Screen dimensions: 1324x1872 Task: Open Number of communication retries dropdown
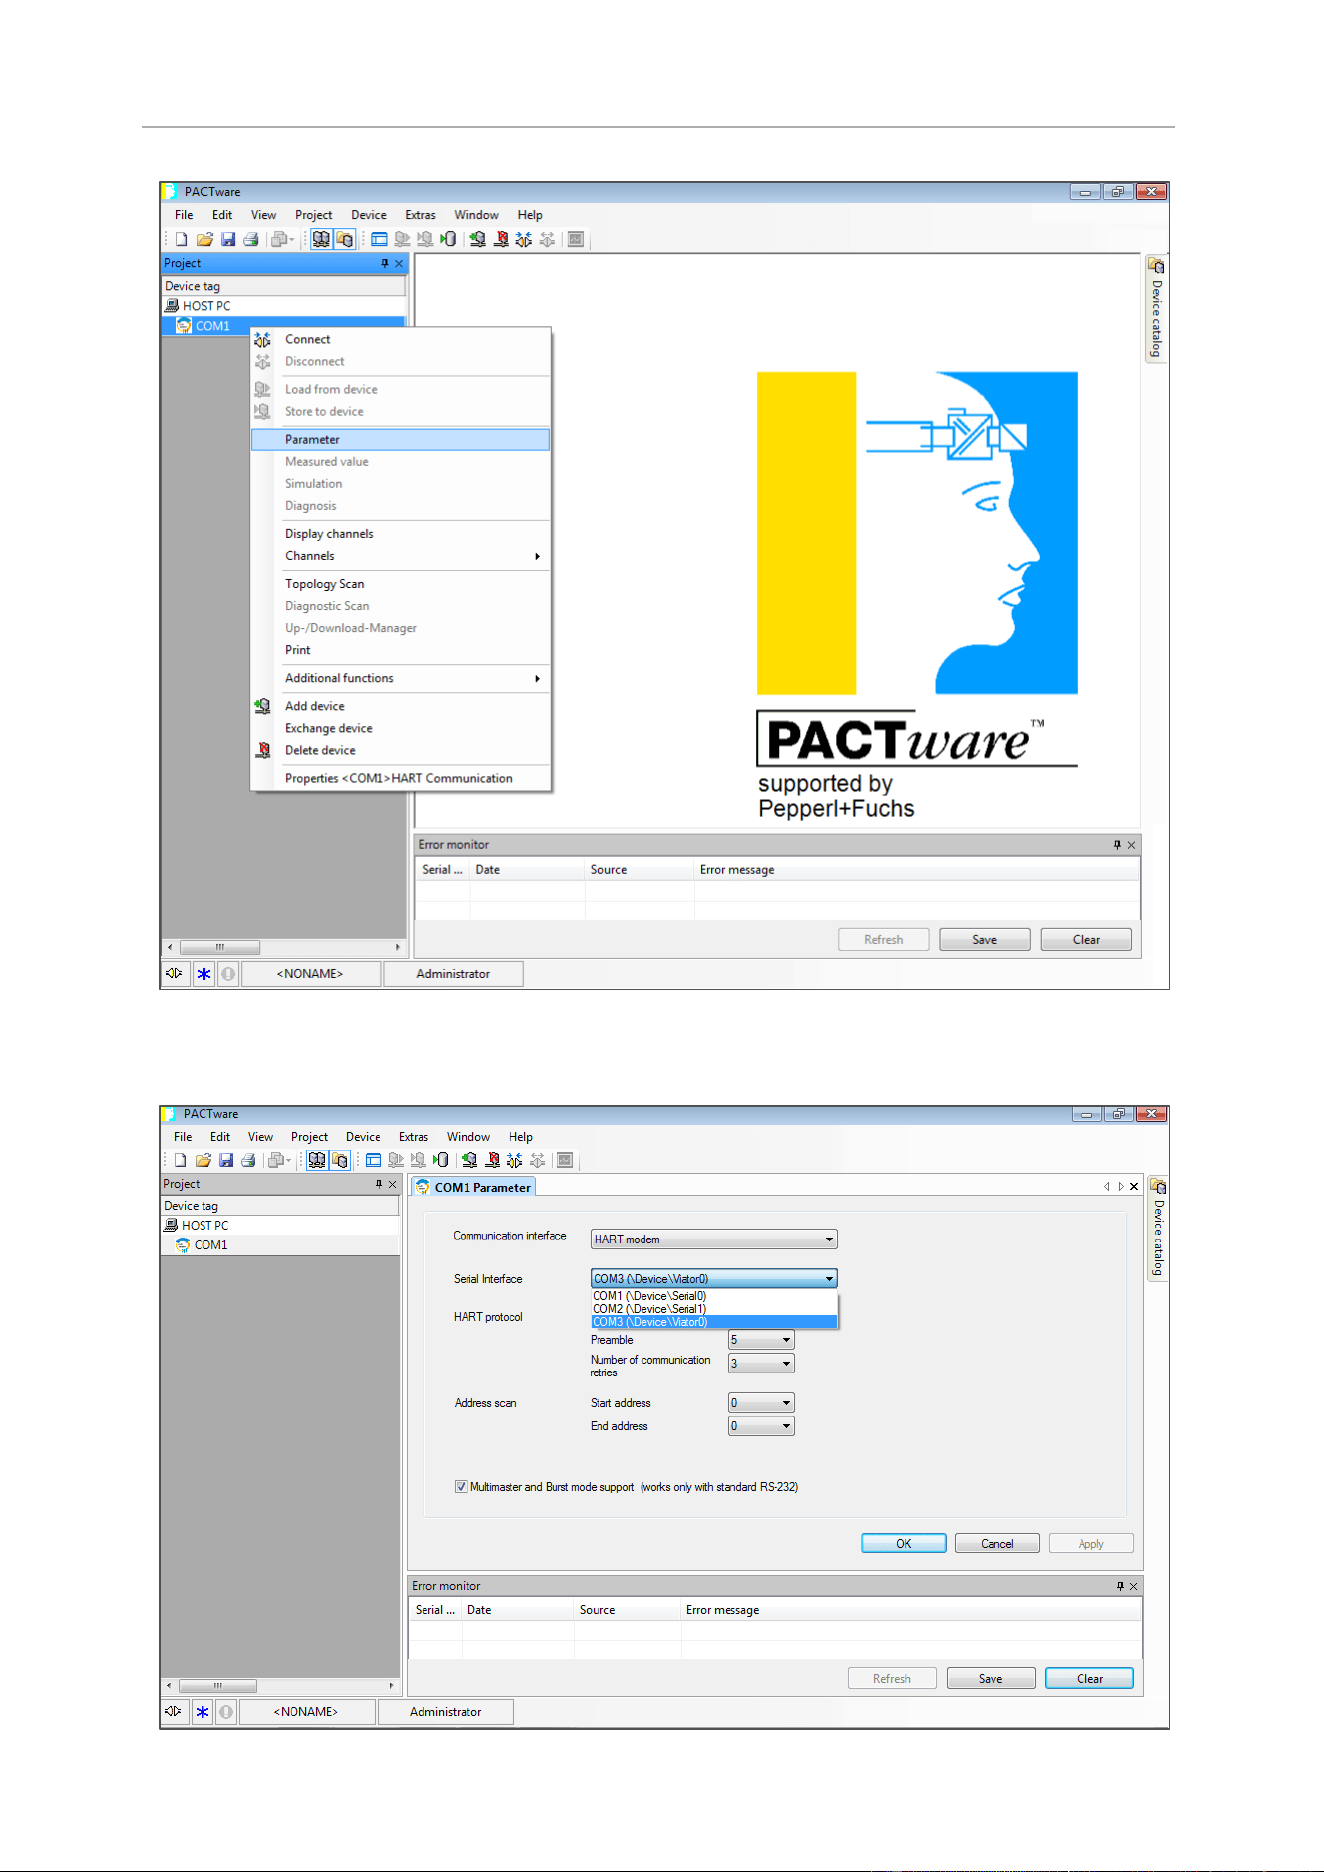pyautogui.click(x=762, y=1364)
